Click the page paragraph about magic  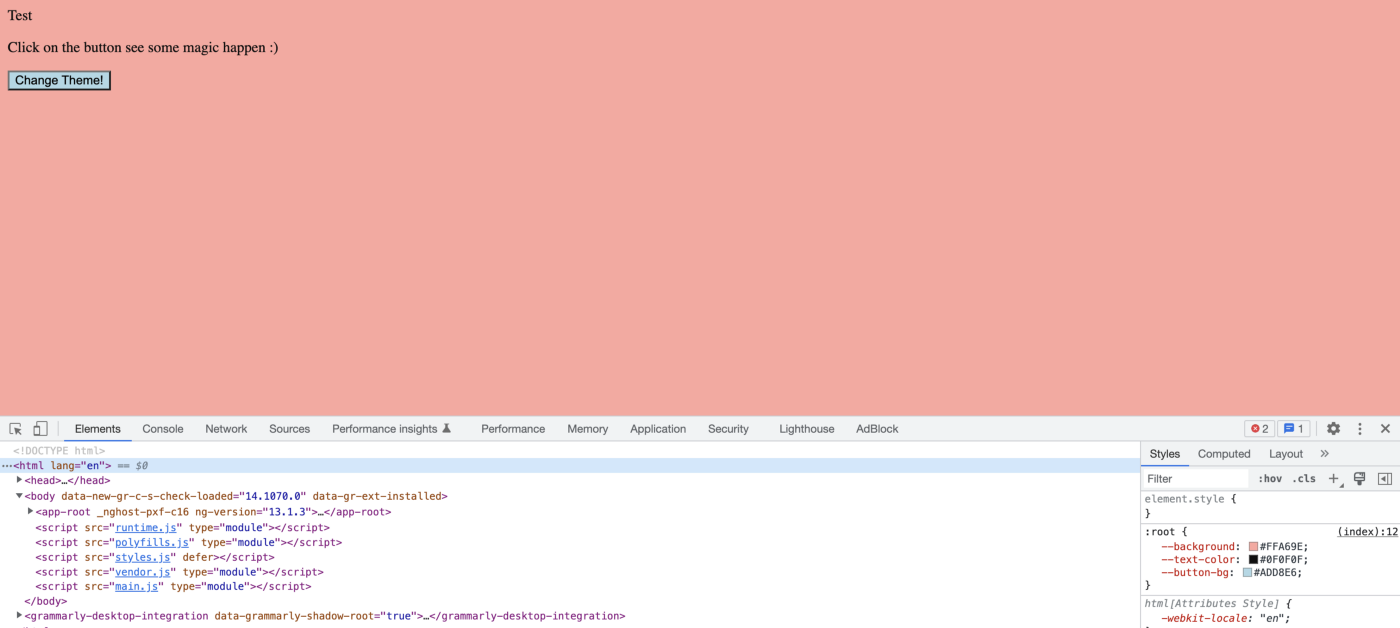point(143,47)
